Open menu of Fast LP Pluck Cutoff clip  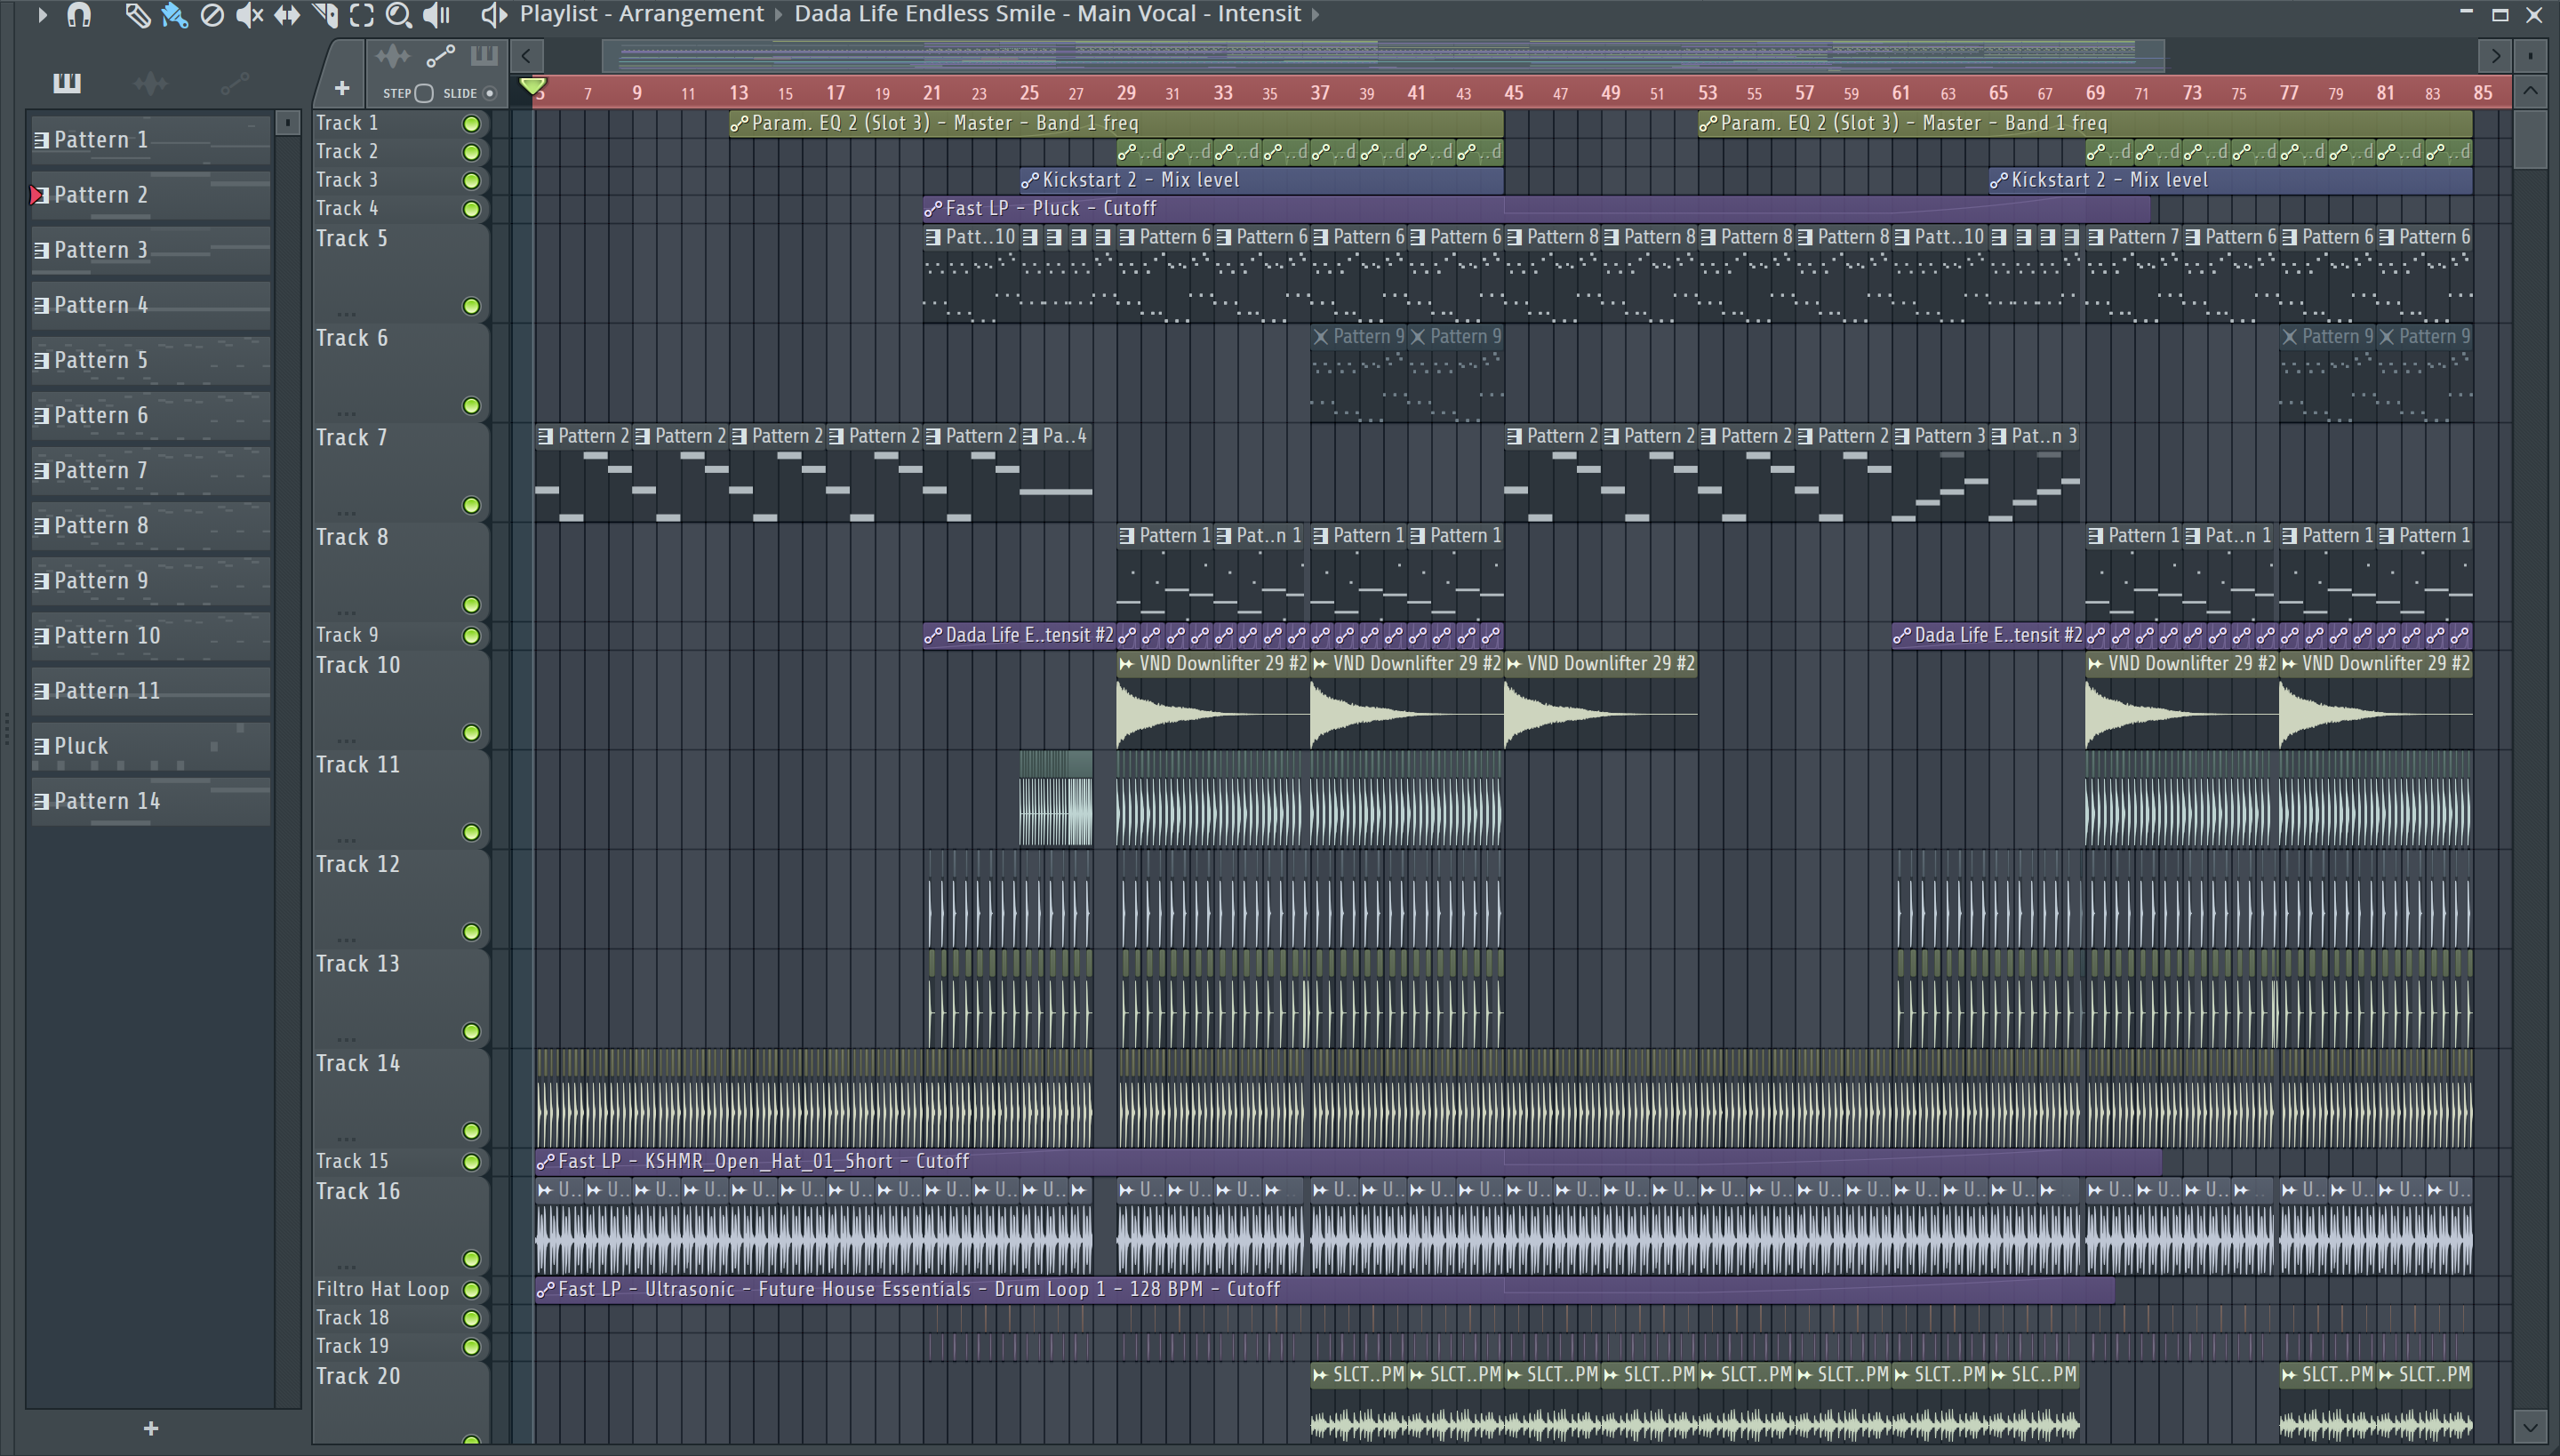[933, 209]
